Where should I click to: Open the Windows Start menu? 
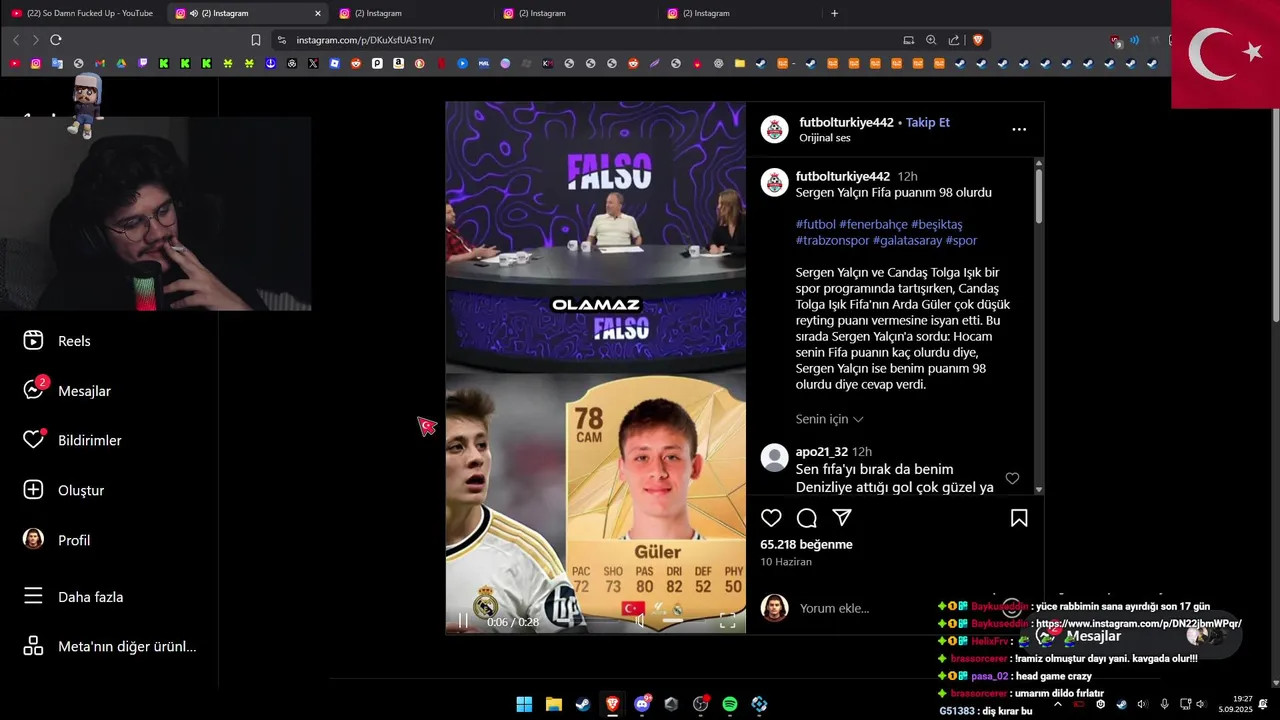coord(524,704)
